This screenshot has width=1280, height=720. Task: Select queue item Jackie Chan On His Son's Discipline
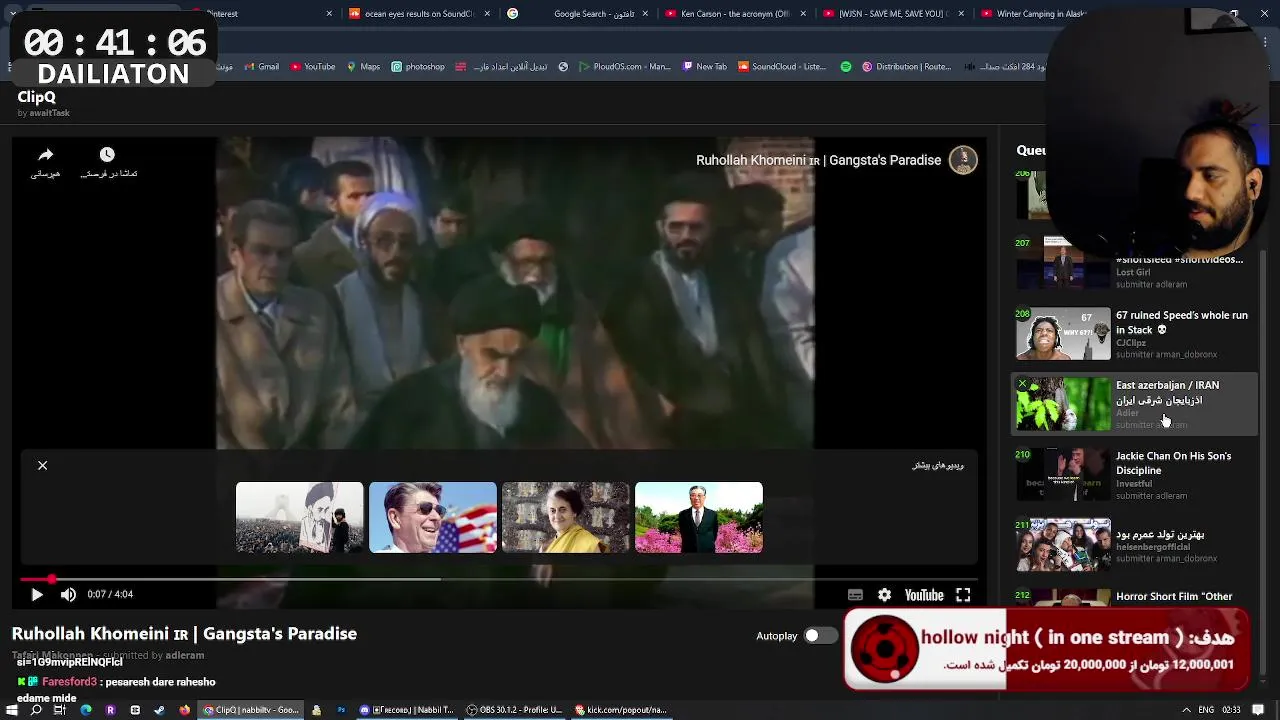pos(1134,475)
